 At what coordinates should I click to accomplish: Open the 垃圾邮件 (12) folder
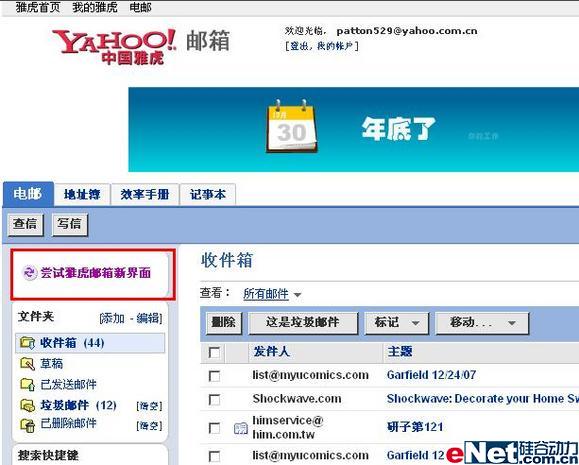[79, 406]
